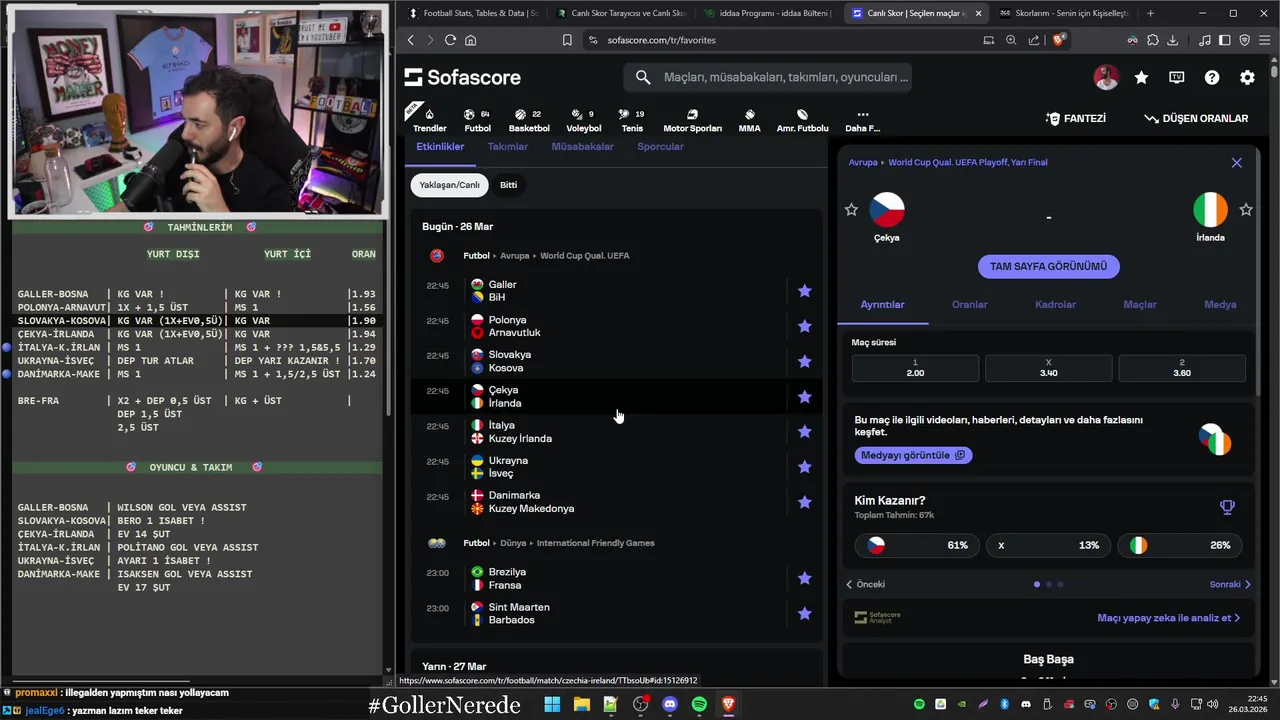Unfavorite the Ukrayna - İsveç match star

click(804, 467)
